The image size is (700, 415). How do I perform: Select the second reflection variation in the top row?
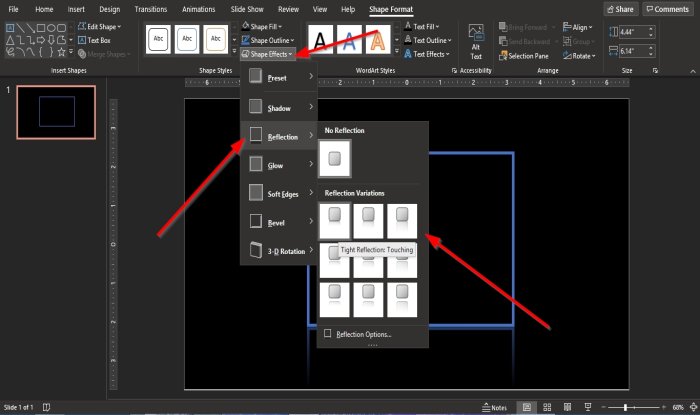pos(368,221)
